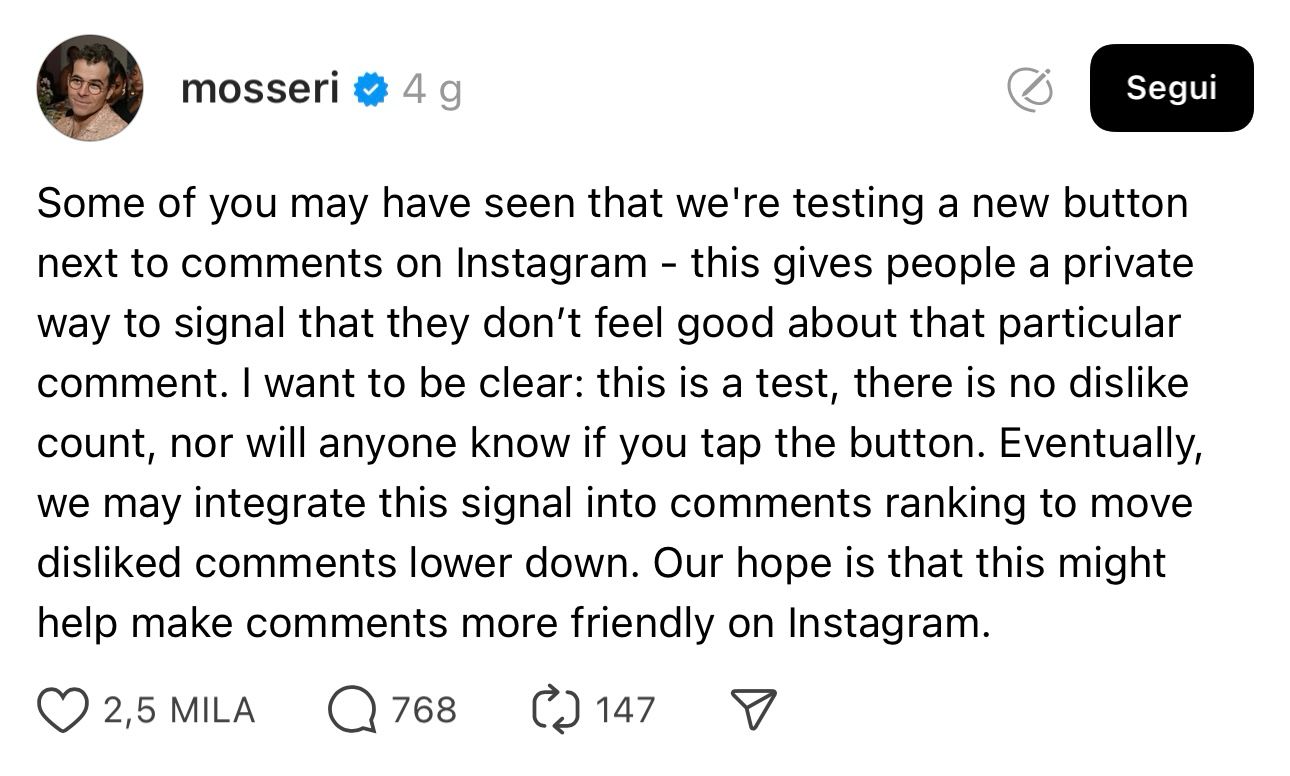This screenshot has height=776, width=1290.
Task: Open replies via the comment bubble icon
Action: [x=351, y=710]
